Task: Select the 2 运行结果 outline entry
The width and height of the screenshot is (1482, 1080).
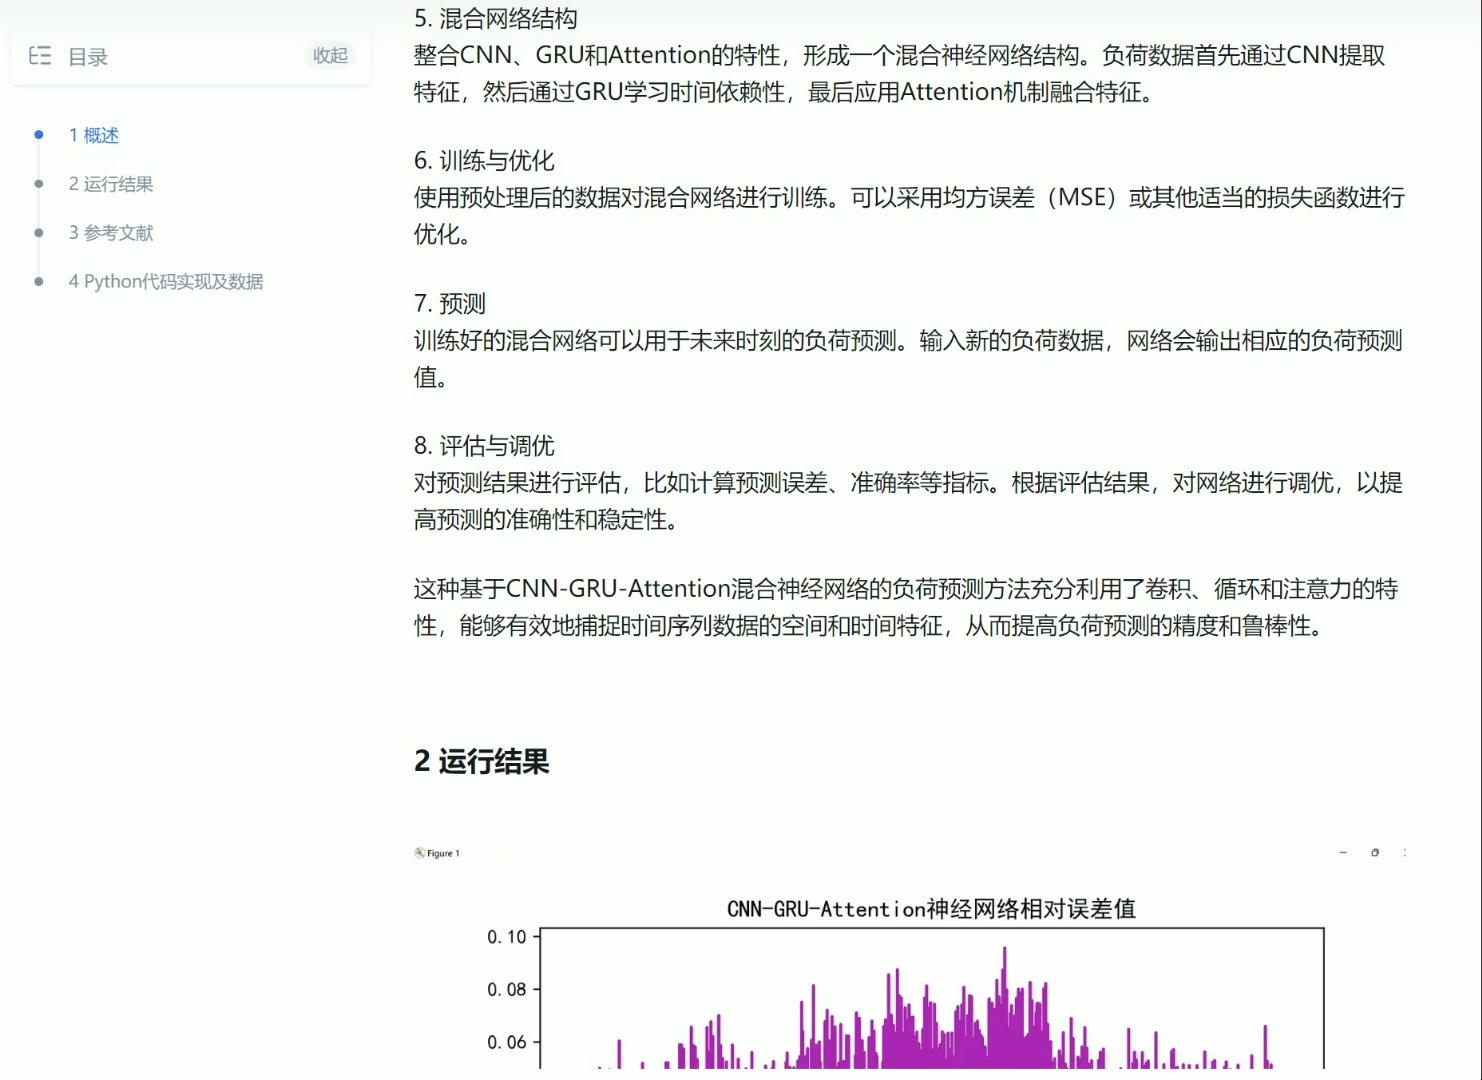Action: point(110,183)
